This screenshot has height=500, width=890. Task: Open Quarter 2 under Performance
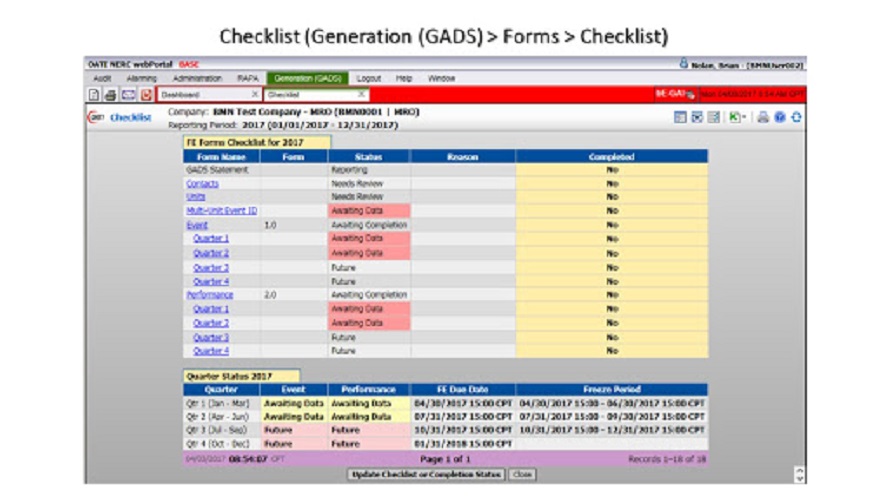[211, 323]
